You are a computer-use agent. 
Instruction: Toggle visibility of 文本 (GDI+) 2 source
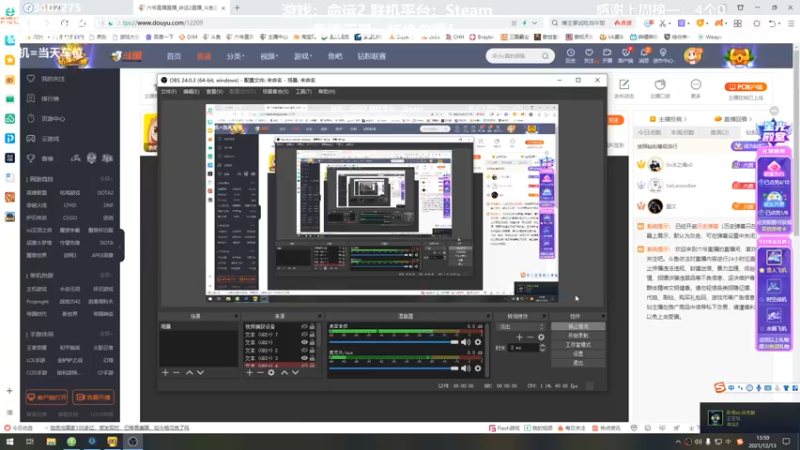click(305, 351)
